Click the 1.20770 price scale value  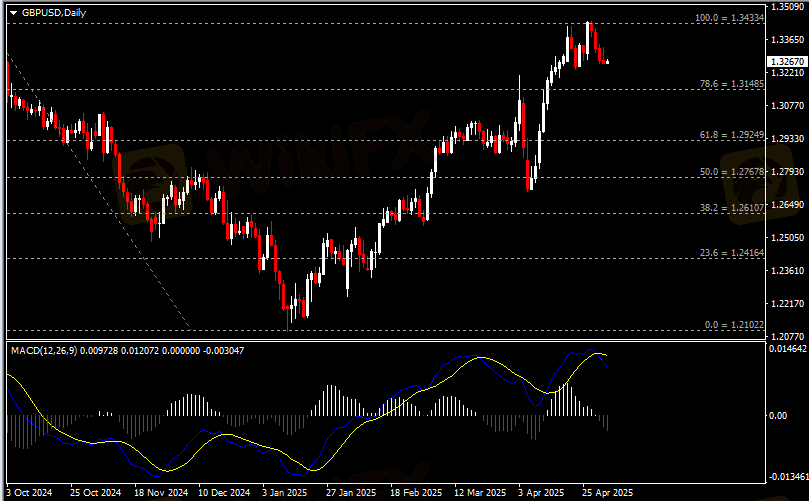coord(787,336)
